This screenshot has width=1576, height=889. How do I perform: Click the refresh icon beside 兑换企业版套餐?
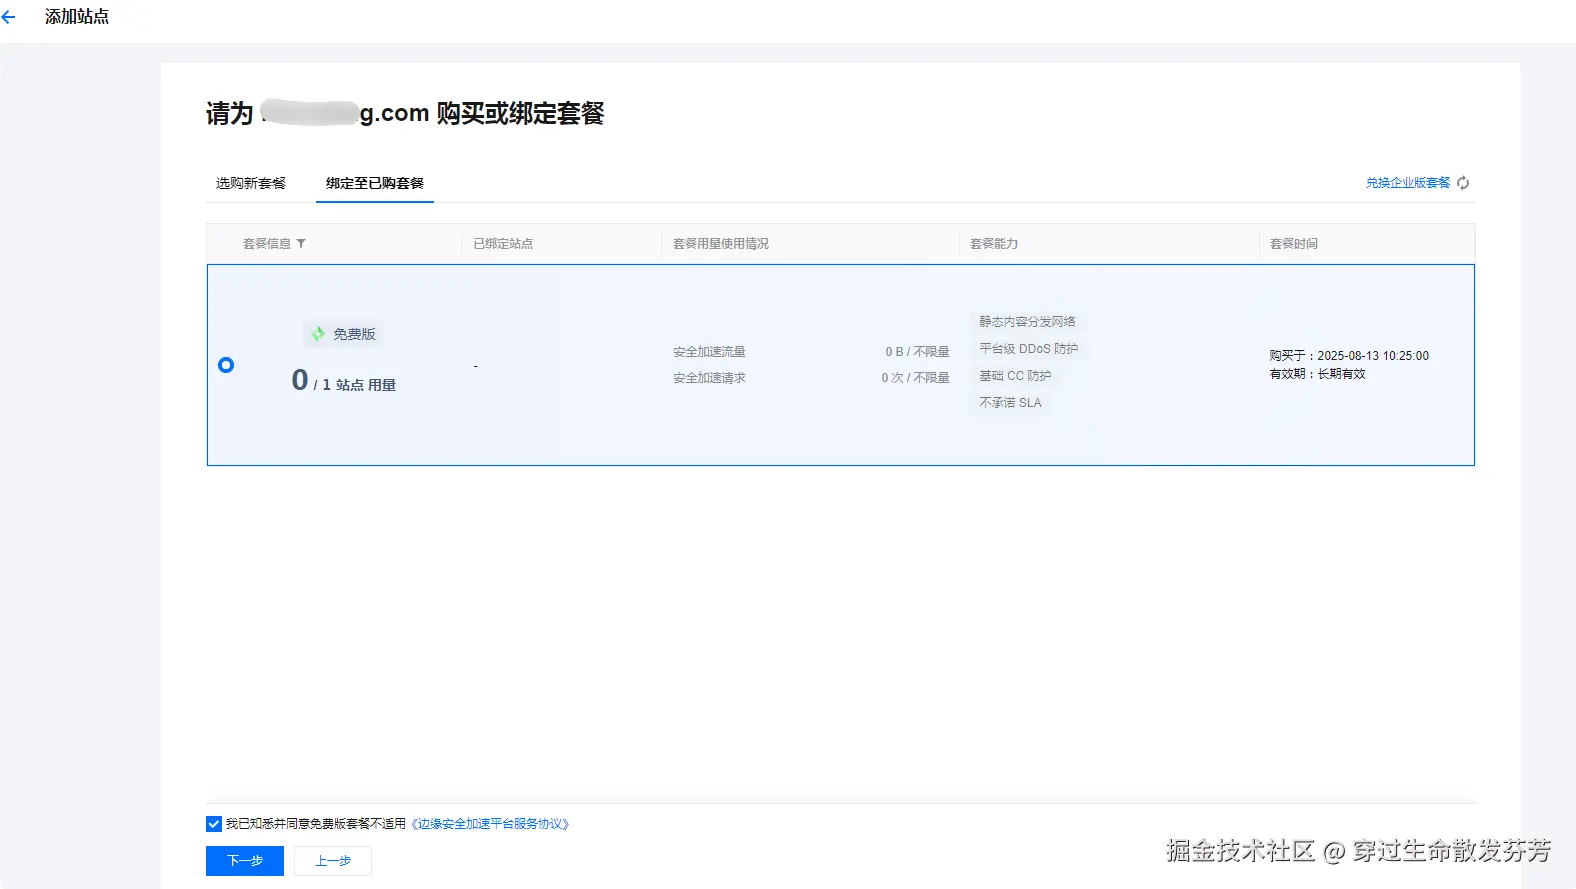click(x=1463, y=183)
